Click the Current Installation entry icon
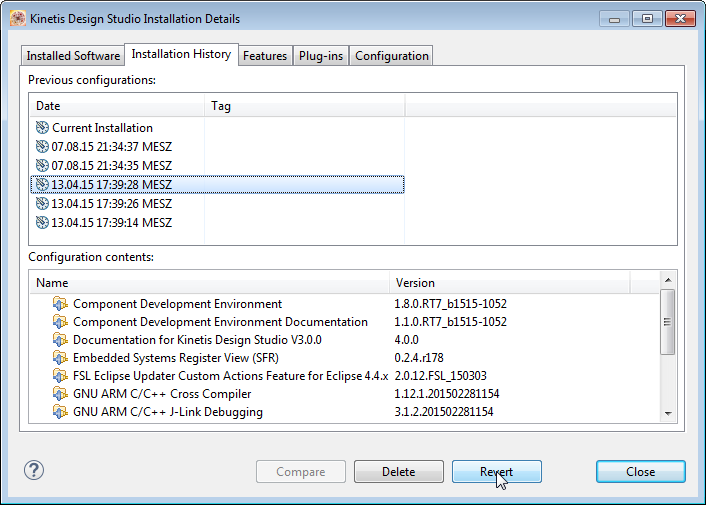Image resolution: width=706 pixels, height=505 pixels. coord(42,128)
